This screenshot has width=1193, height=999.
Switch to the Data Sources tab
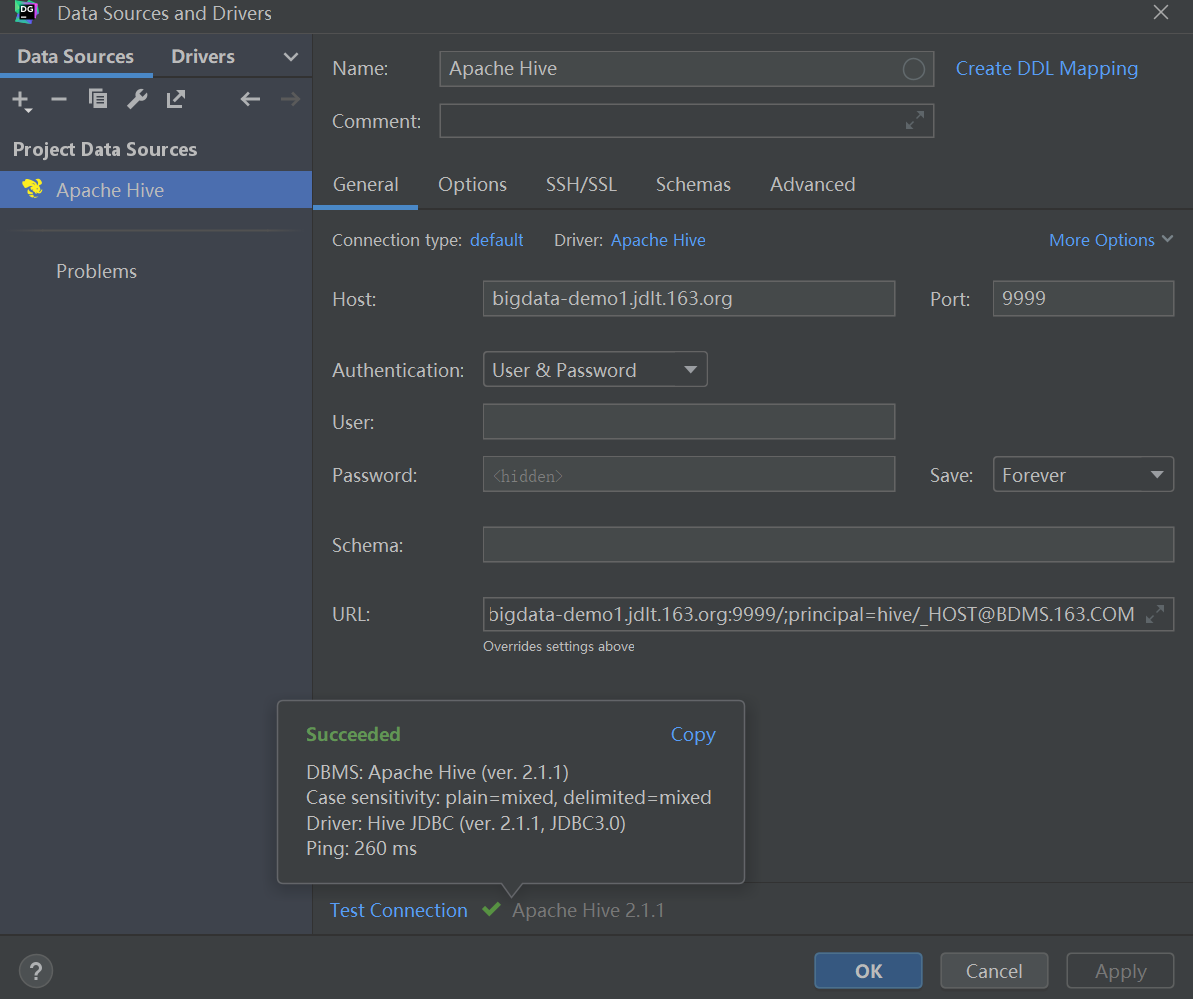click(x=75, y=56)
